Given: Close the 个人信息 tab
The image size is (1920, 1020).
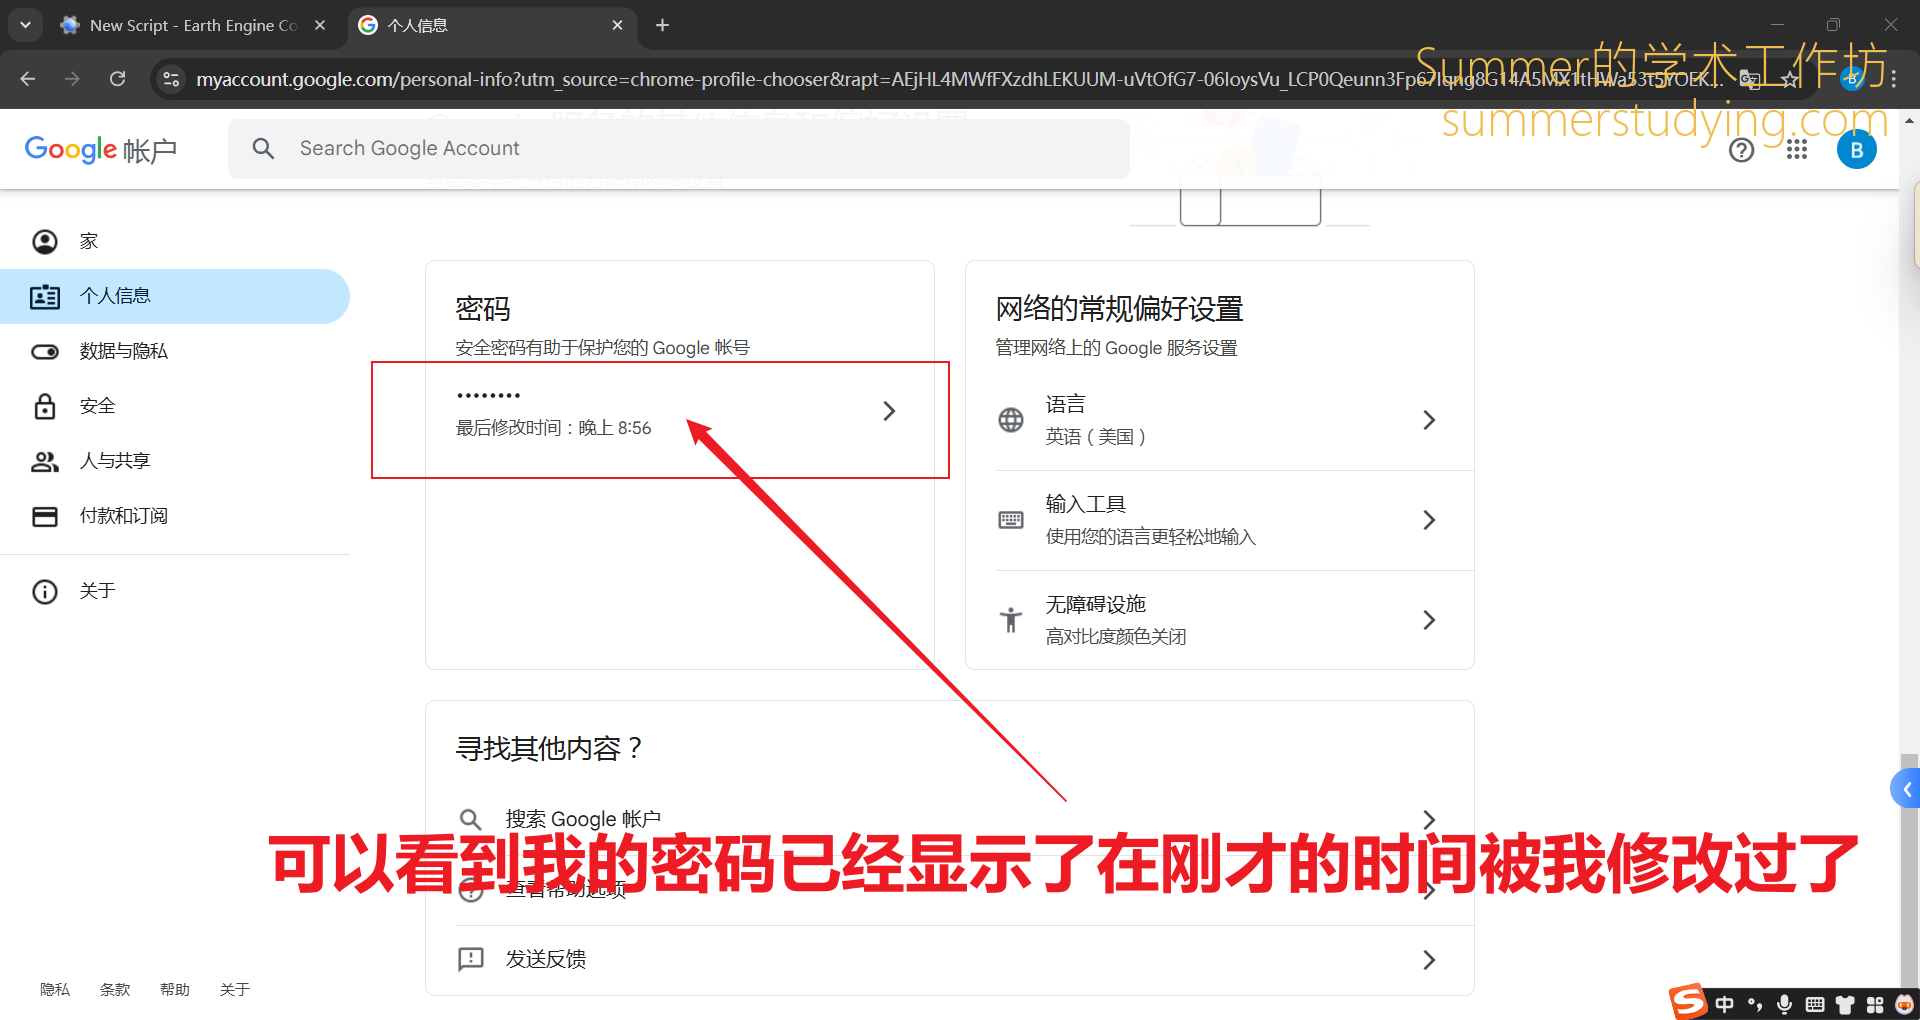Looking at the screenshot, I should click(618, 25).
